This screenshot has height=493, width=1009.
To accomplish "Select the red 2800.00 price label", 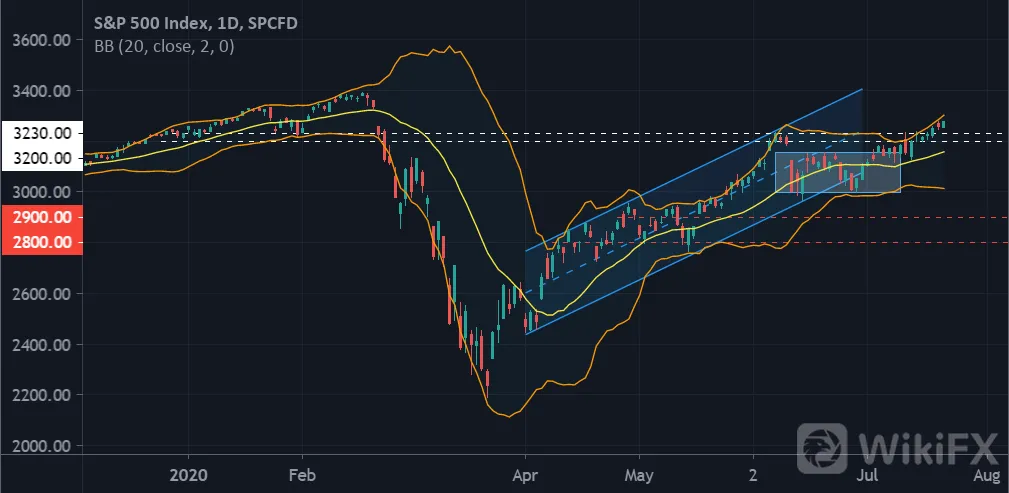I will [42, 243].
